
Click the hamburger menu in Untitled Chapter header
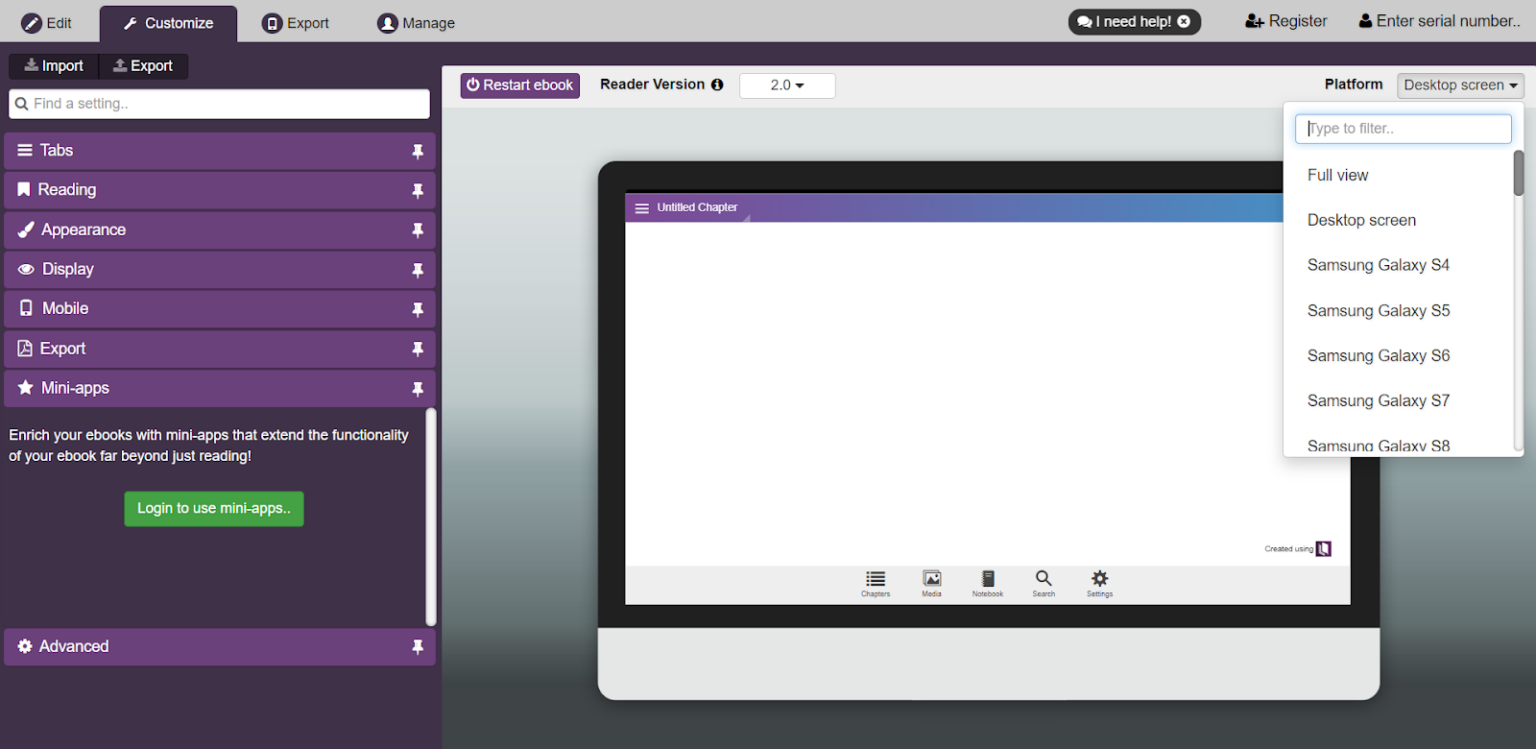(641, 207)
